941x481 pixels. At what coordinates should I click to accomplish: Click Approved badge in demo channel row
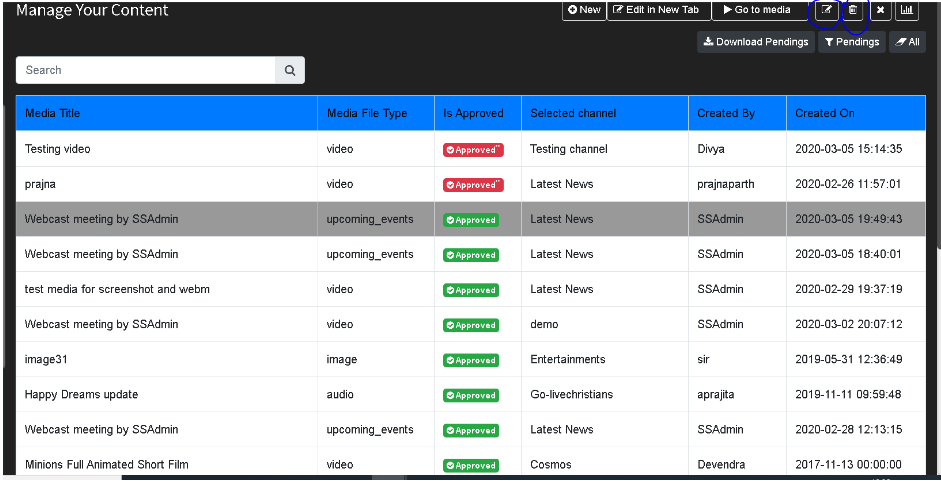pyautogui.click(x=470, y=325)
